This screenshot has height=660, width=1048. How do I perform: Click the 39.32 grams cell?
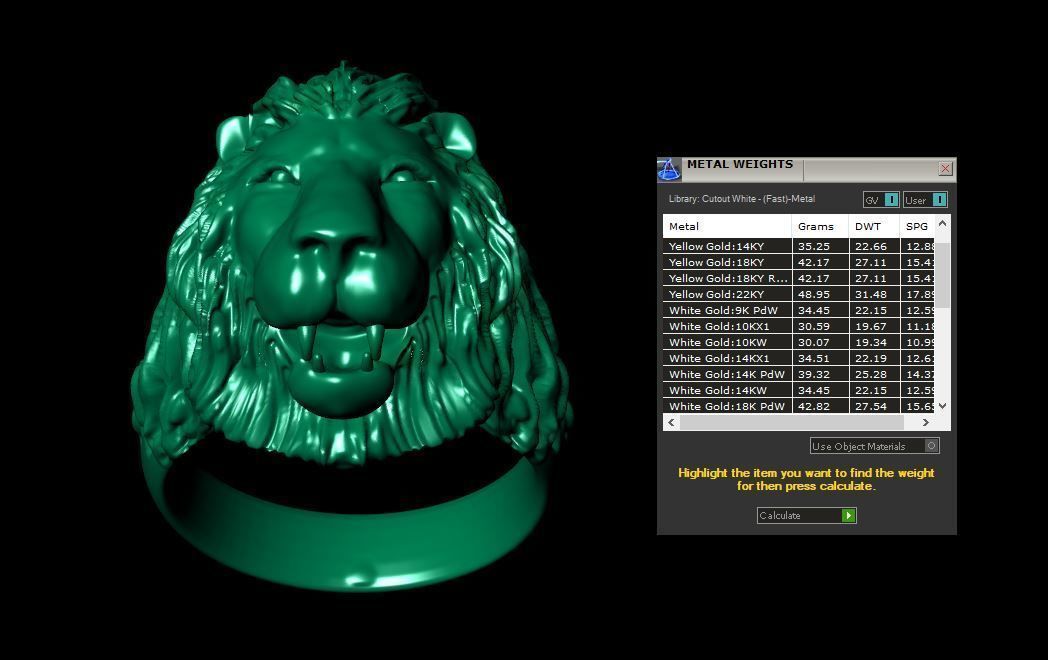click(x=820, y=374)
